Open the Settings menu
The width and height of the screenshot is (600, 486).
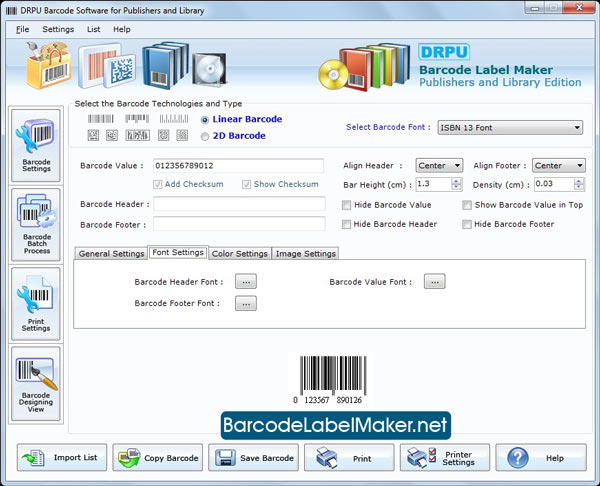click(x=58, y=29)
